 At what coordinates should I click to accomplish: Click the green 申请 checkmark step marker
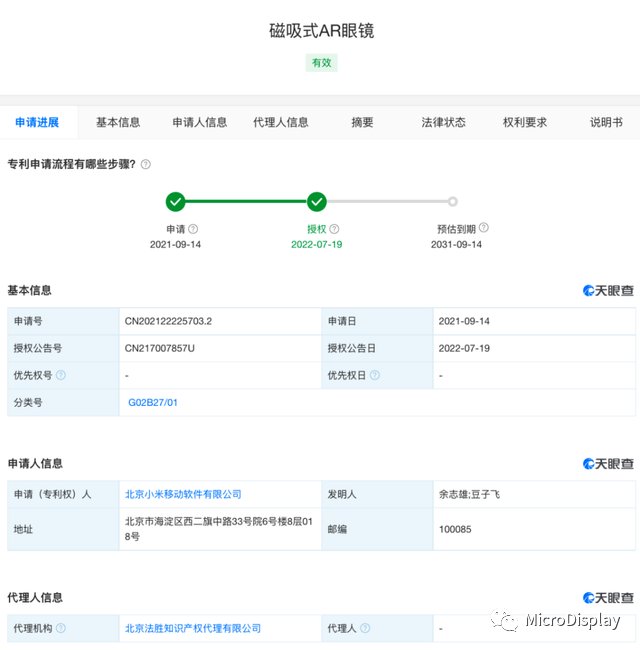(176, 202)
